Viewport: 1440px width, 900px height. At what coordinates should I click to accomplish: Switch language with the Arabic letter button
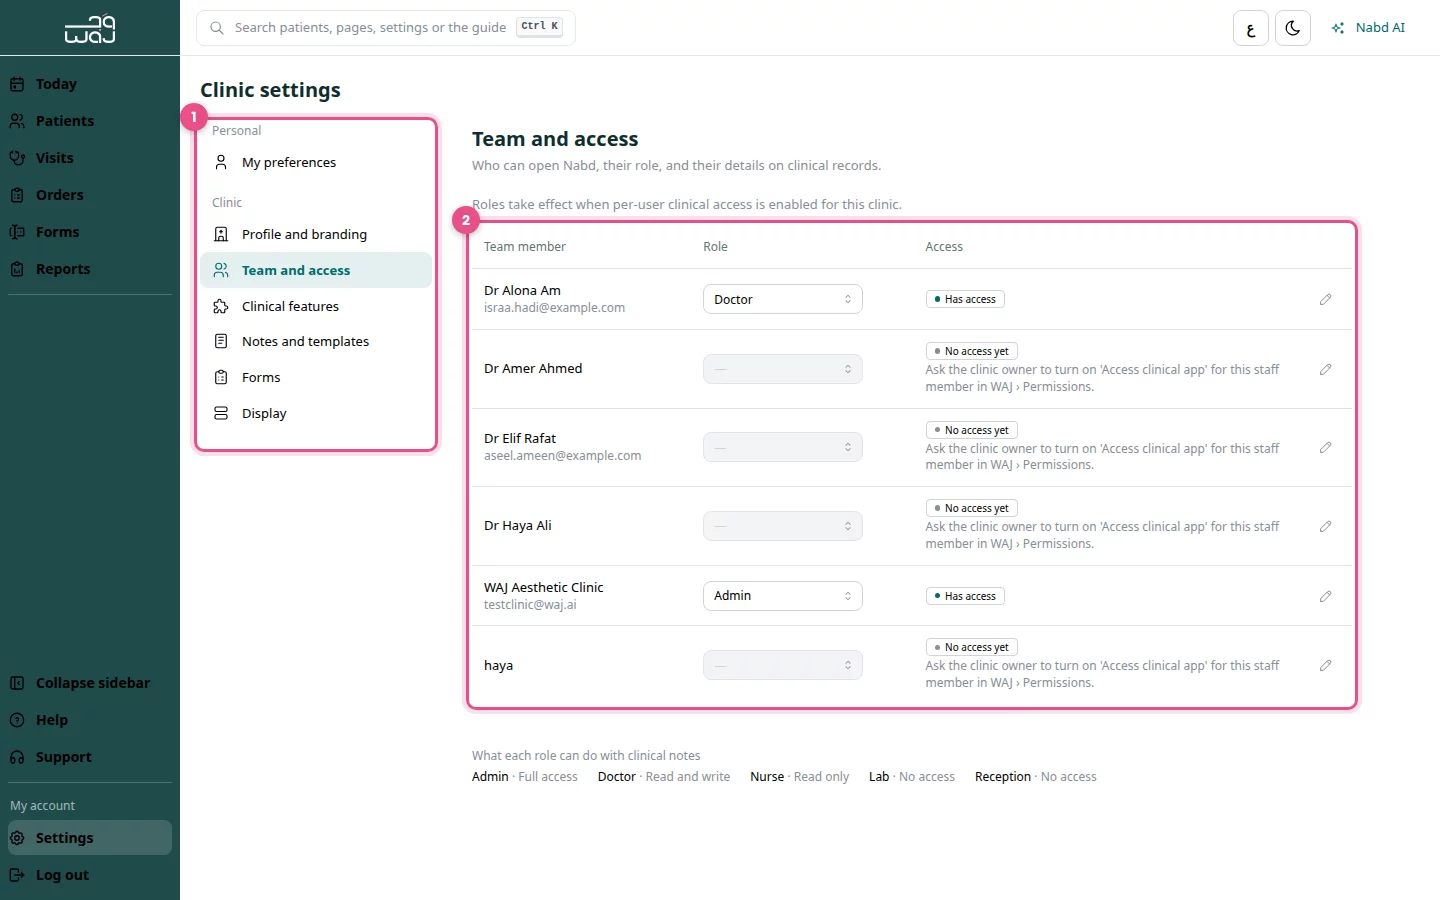1251,28
